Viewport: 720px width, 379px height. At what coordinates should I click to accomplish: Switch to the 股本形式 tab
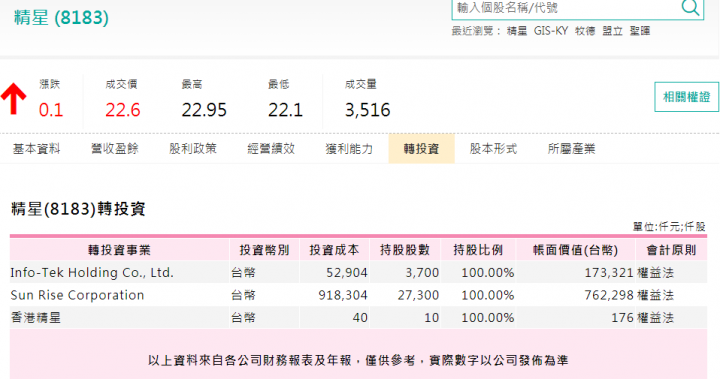coord(493,148)
